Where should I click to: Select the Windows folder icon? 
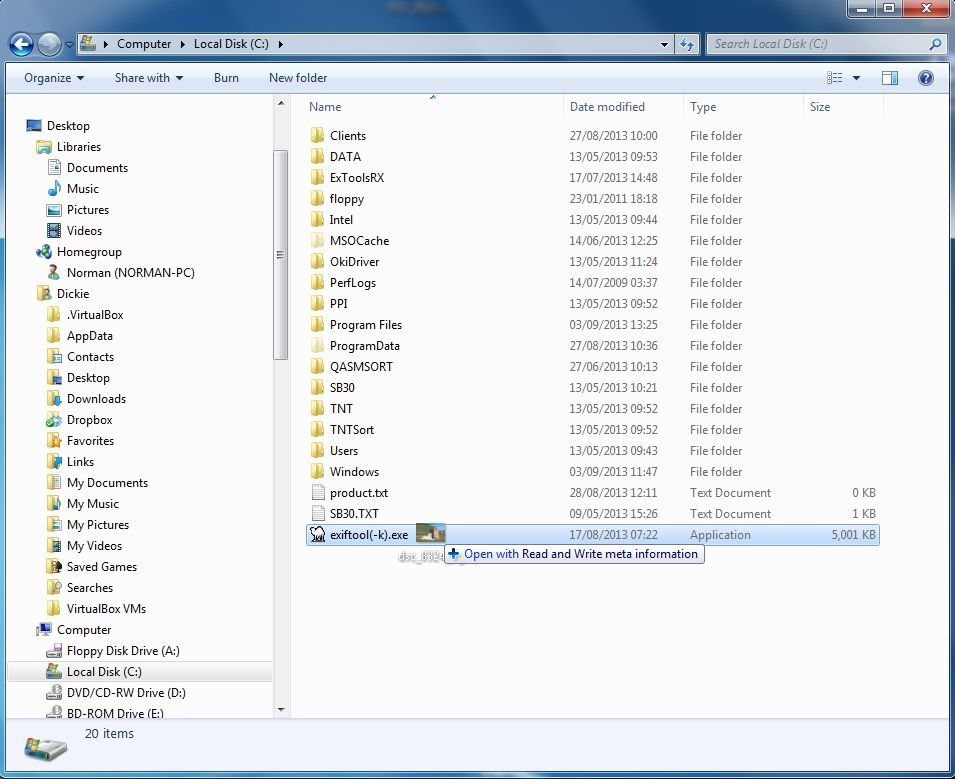point(317,471)
